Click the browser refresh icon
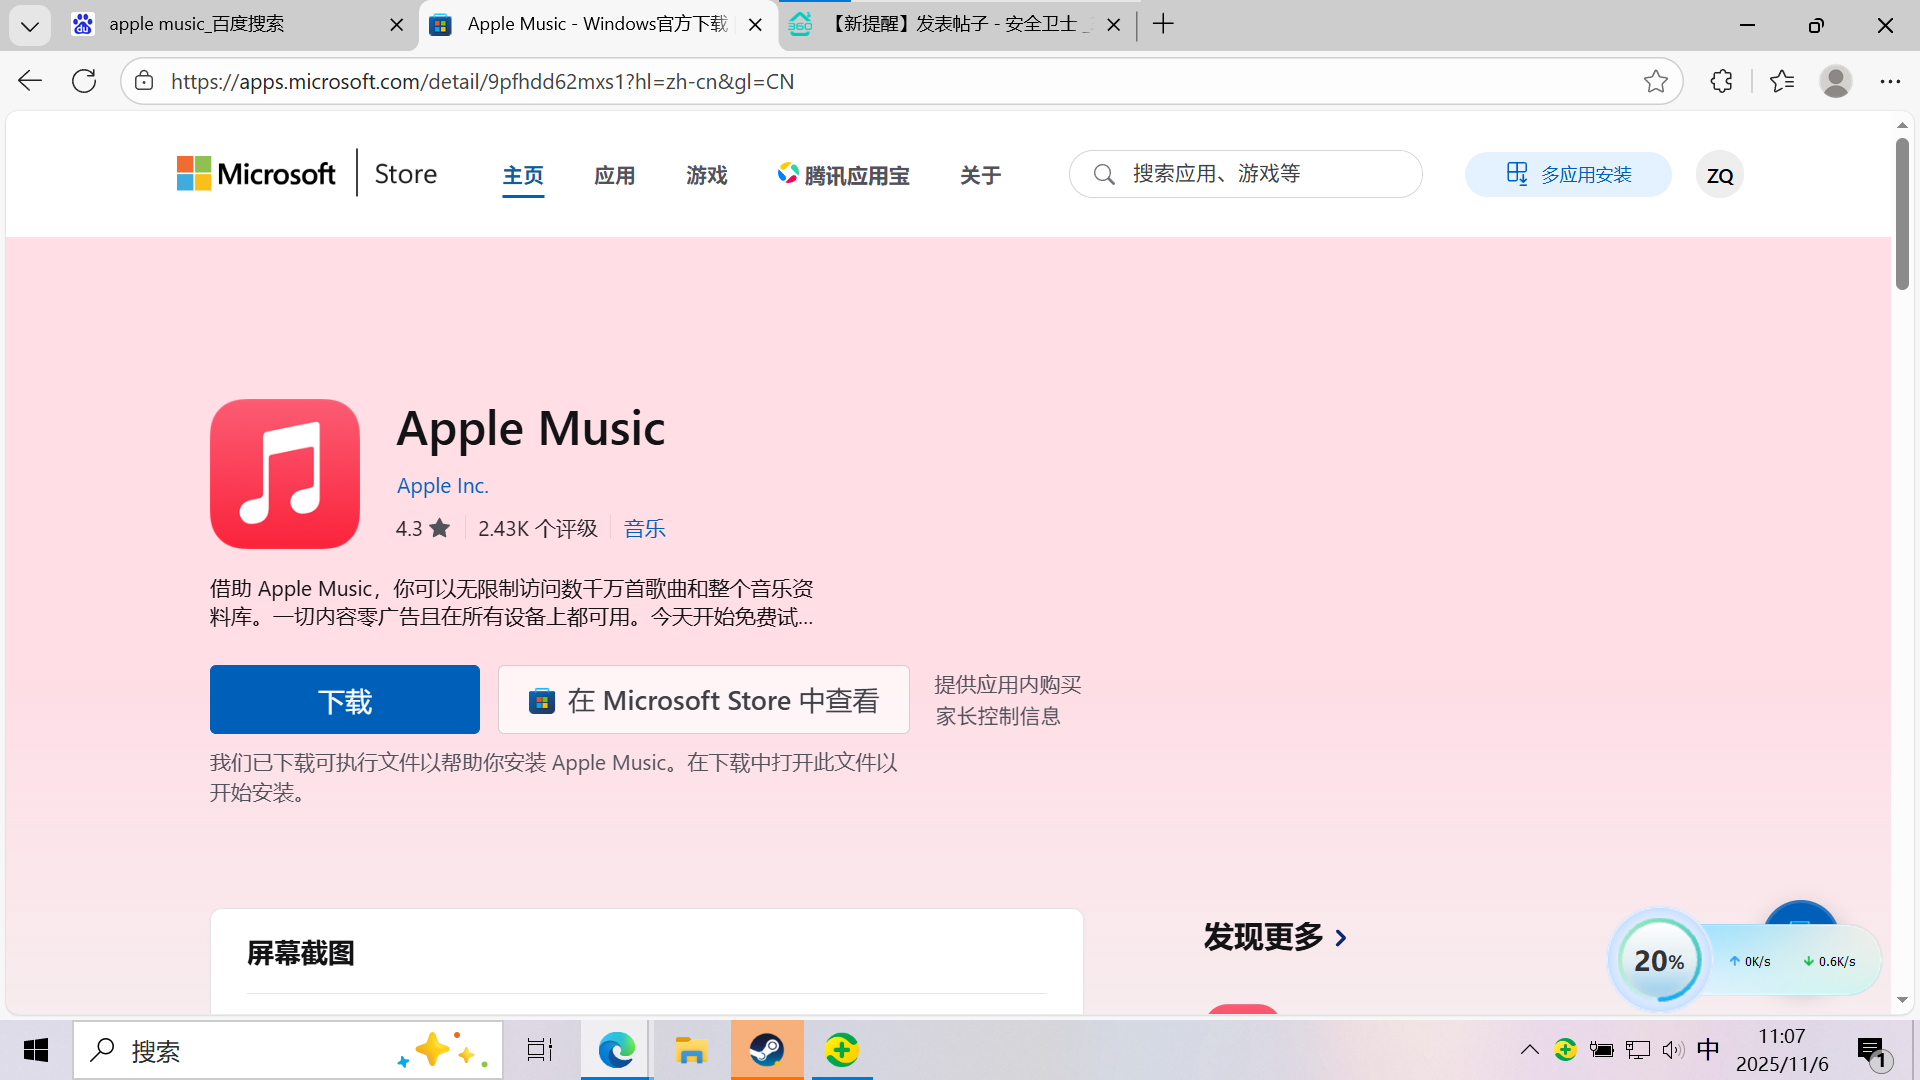Viewport: 1920px width, 1080px height. pos(84,81)
